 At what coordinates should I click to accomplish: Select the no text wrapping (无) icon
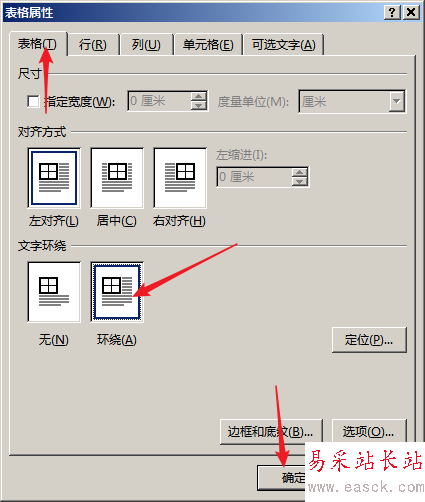point(54,292)
